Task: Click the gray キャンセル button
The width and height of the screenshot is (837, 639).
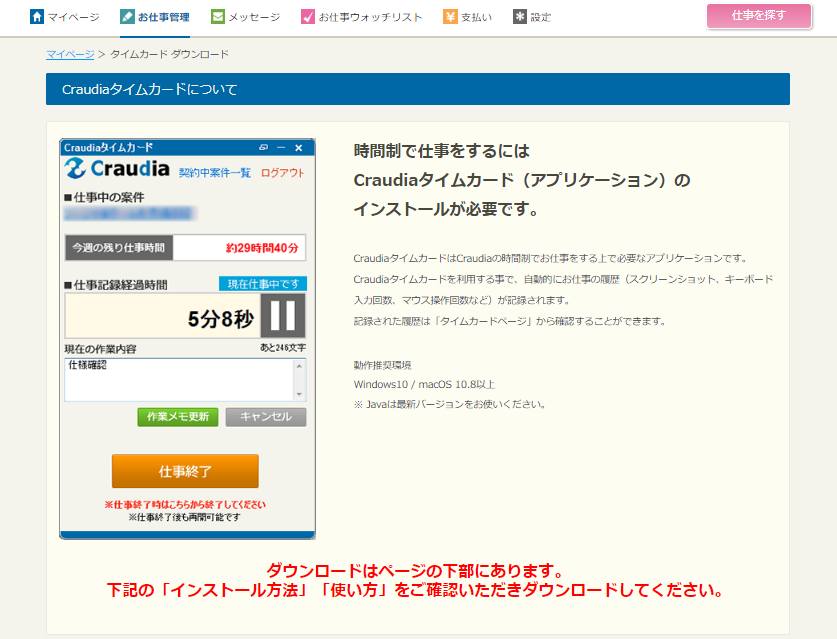Action: pos(266,417)
